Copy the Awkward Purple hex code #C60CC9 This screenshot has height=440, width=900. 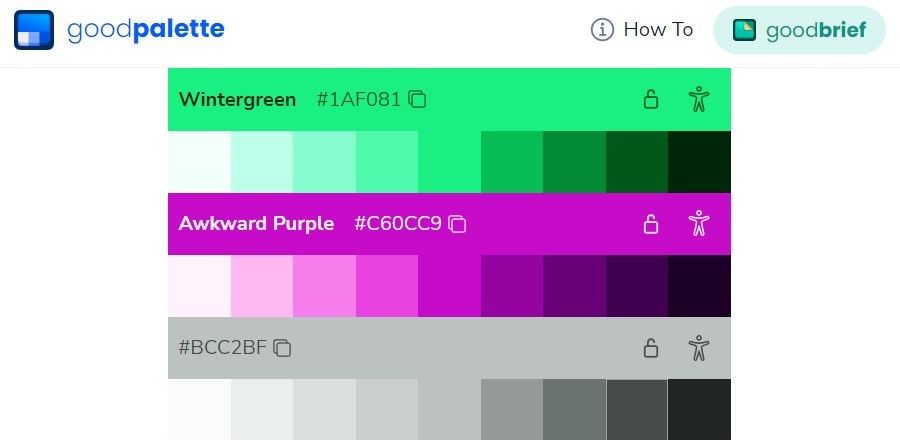pos(457,224)
